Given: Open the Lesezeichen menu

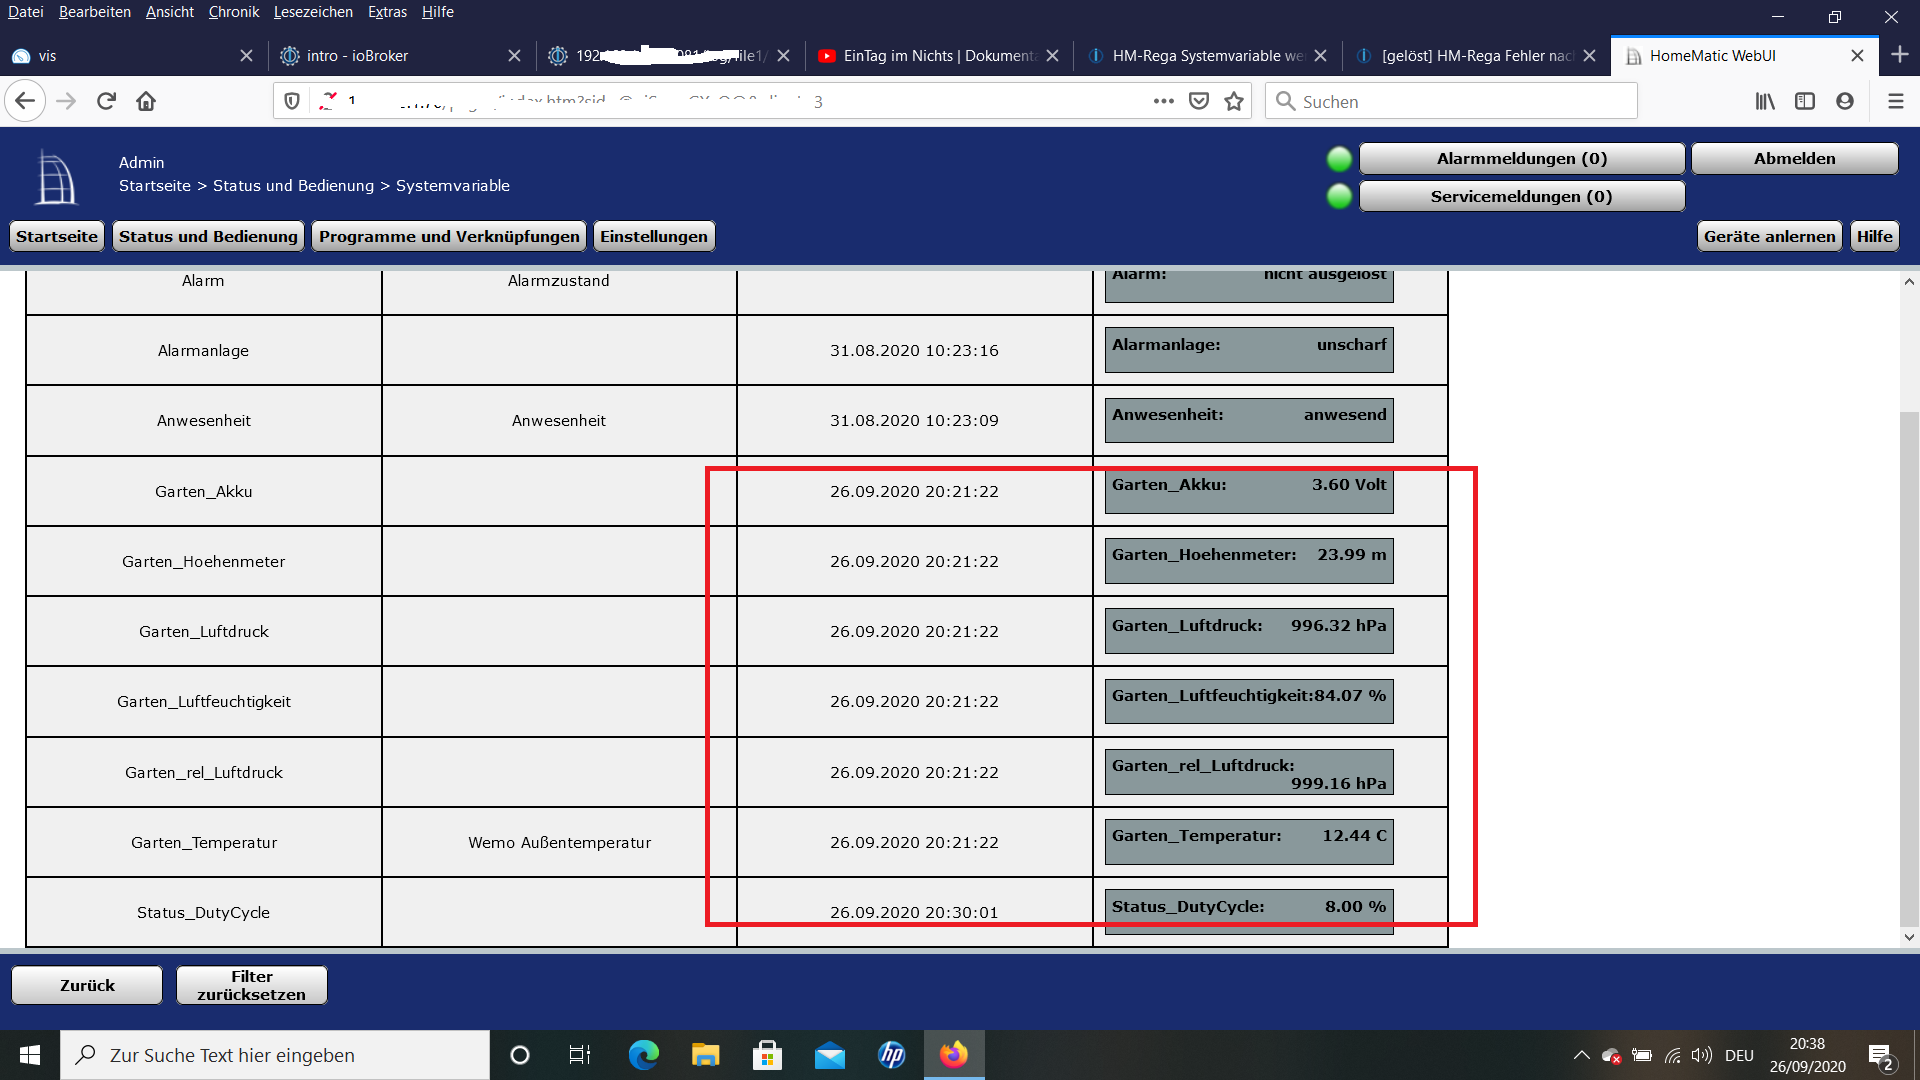Looking at the screenshot, I should (313, 12).
